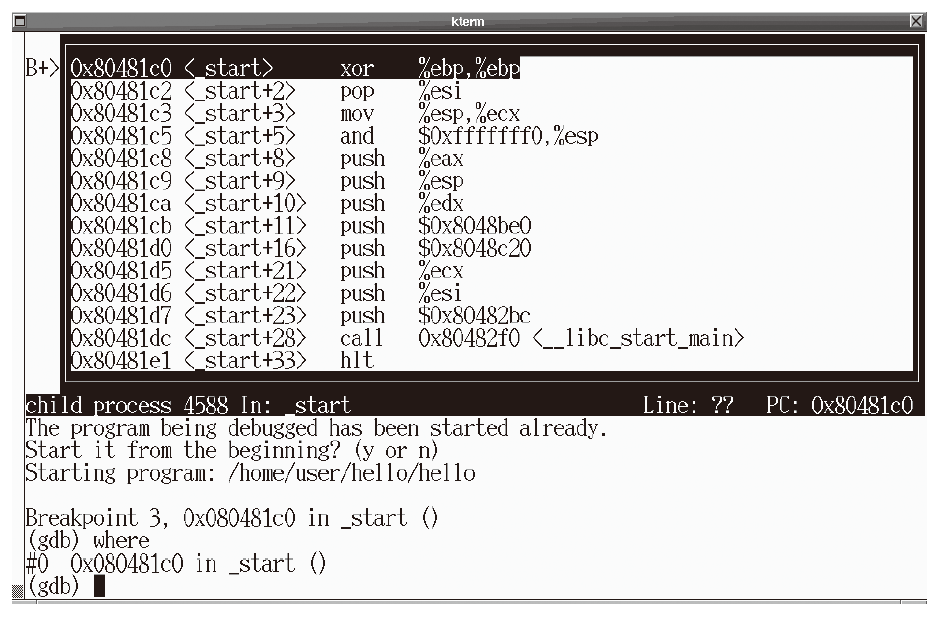Click the push $0x80482bc instruction
Viewport: 942px width, 619px height.
pos(435,316)
